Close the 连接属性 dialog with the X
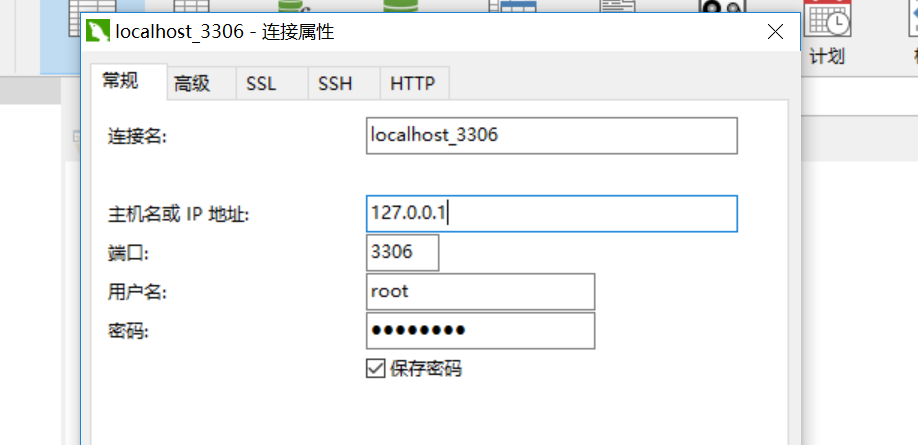This screenshot has height=445, width=918. (x=775, y=32)
